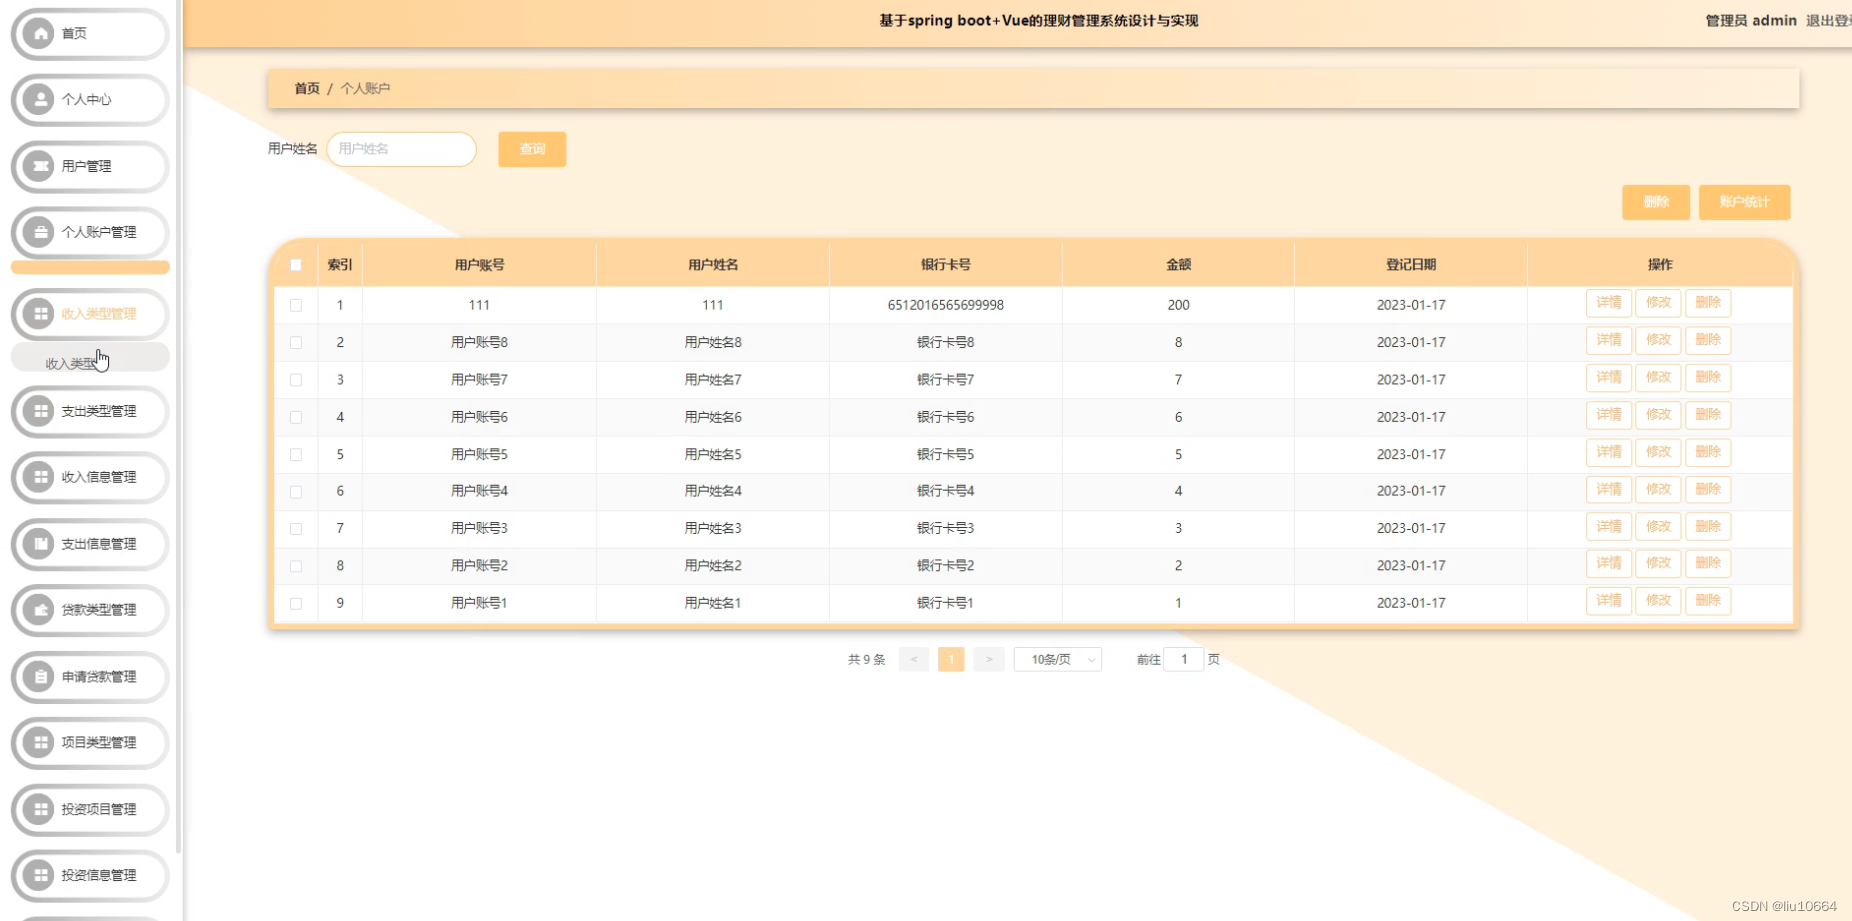Click the 前往 page number input
Image resolution: width=1852 pixels, height=921 pixels.
[1184, 660]
